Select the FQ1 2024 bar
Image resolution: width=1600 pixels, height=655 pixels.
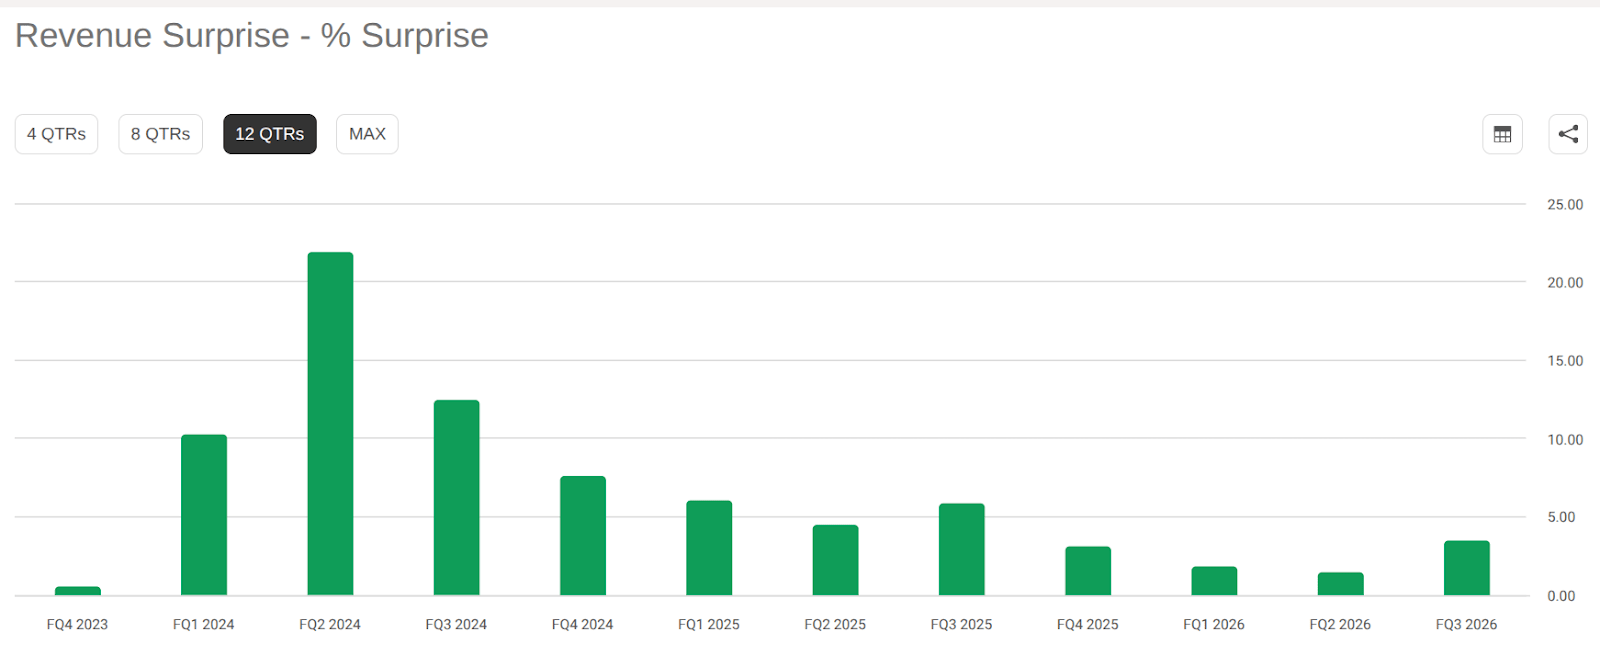(204, 515)
